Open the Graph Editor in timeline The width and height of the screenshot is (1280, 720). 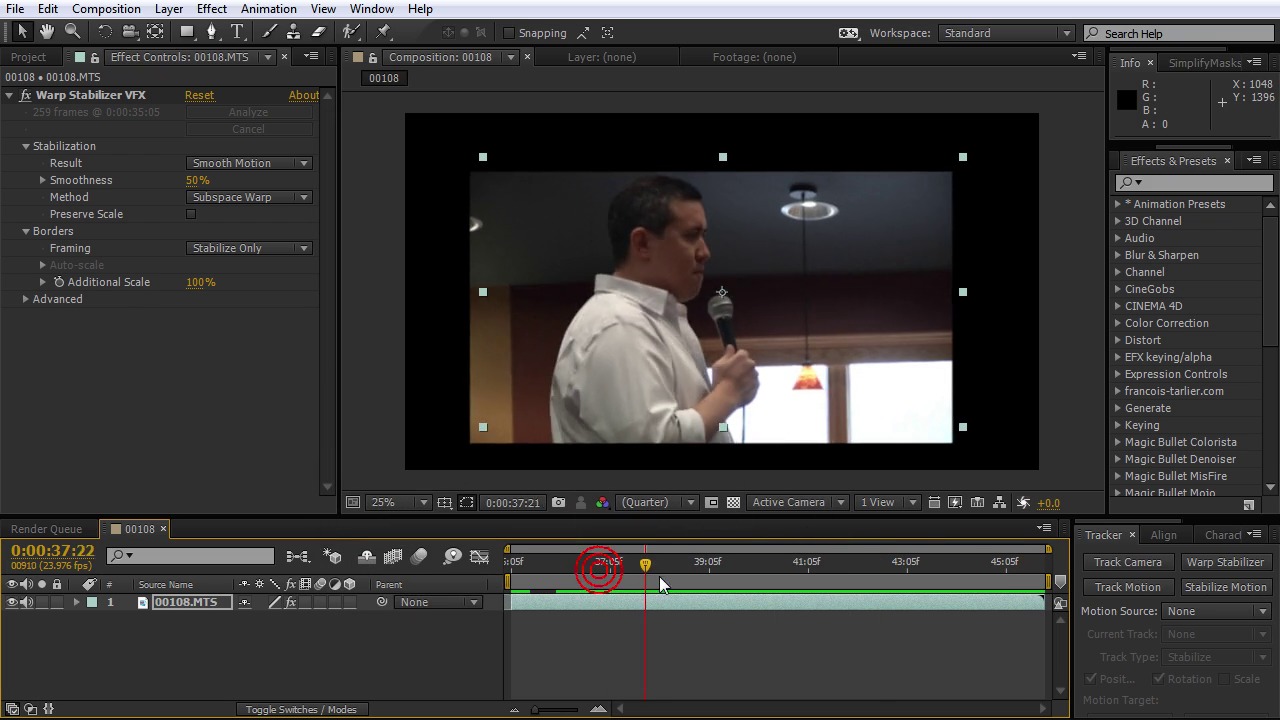pos(479,557)
